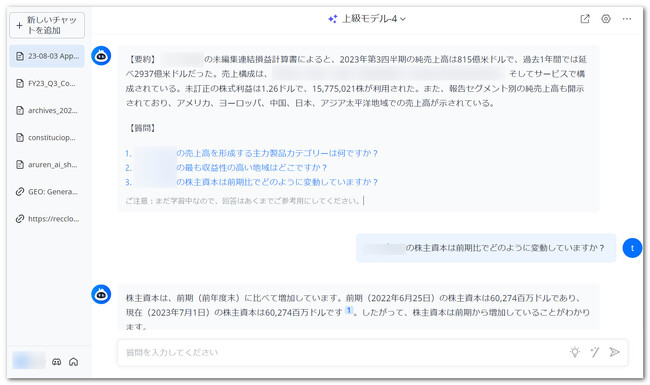
Task: Open the Discord icon in sidebar footer
Action: click(x=56, y=362)
